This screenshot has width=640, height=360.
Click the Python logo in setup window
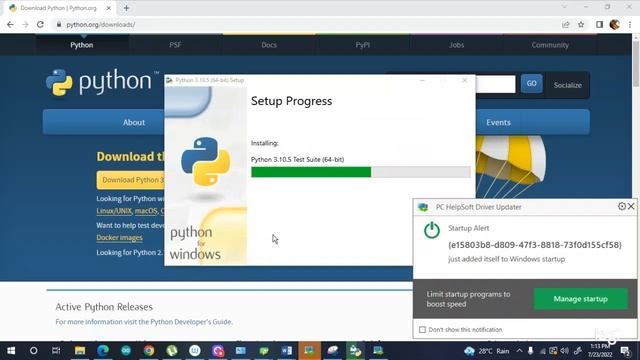tap(205, 161)
